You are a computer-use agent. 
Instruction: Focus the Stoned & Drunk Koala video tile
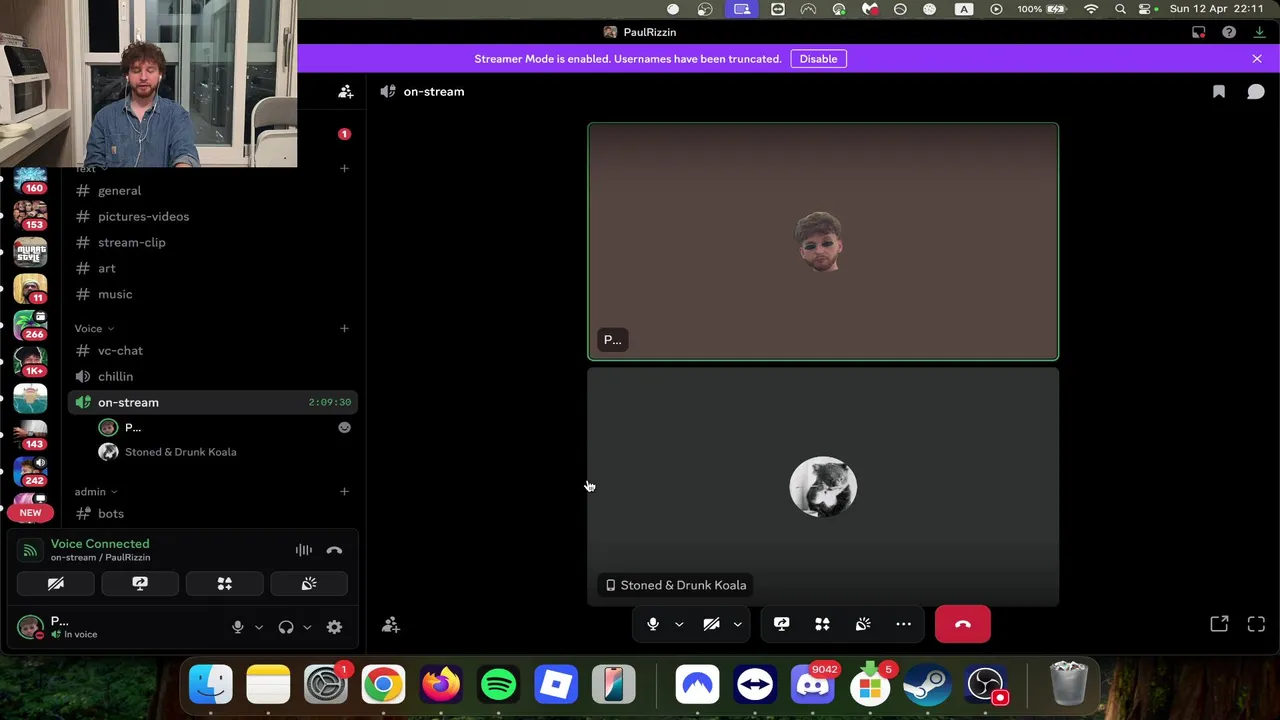pyautogui.click(x=823, y=487)
